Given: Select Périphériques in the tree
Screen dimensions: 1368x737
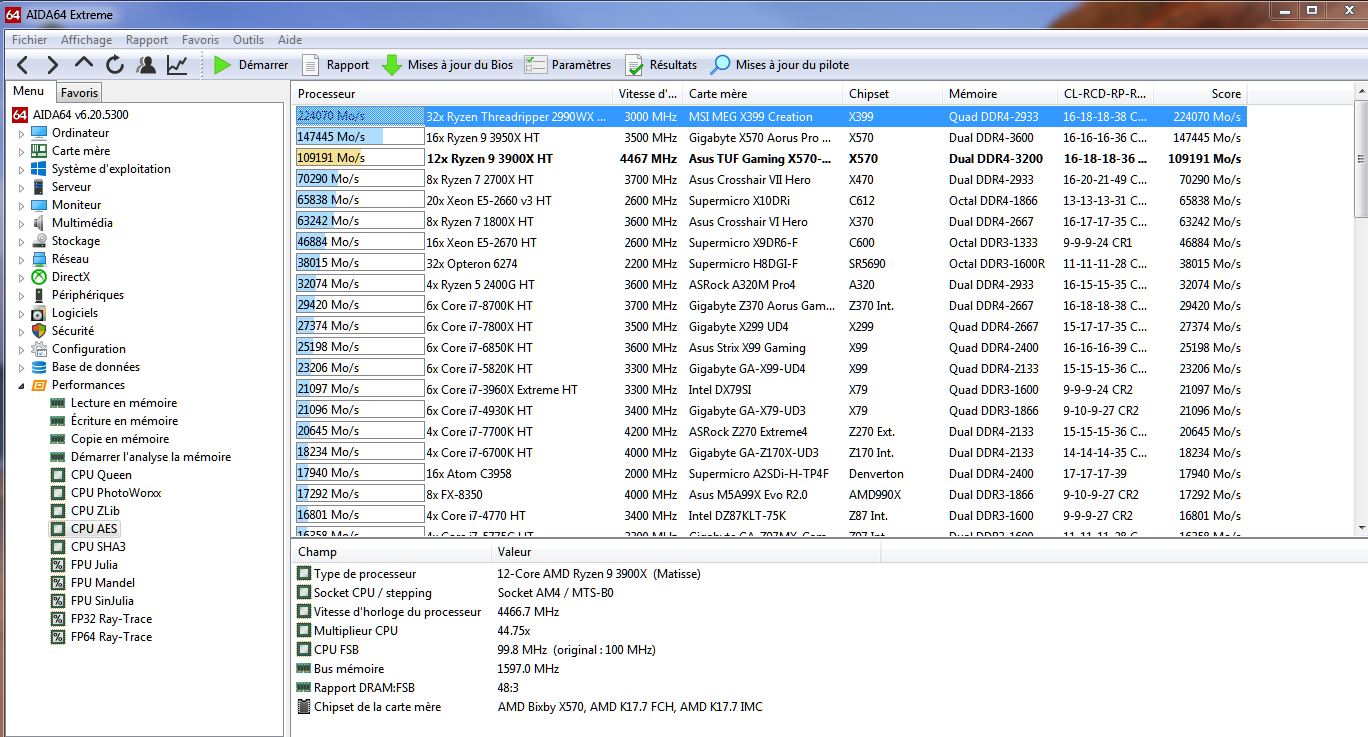Looking at the screenshot, I should (88, 295).
